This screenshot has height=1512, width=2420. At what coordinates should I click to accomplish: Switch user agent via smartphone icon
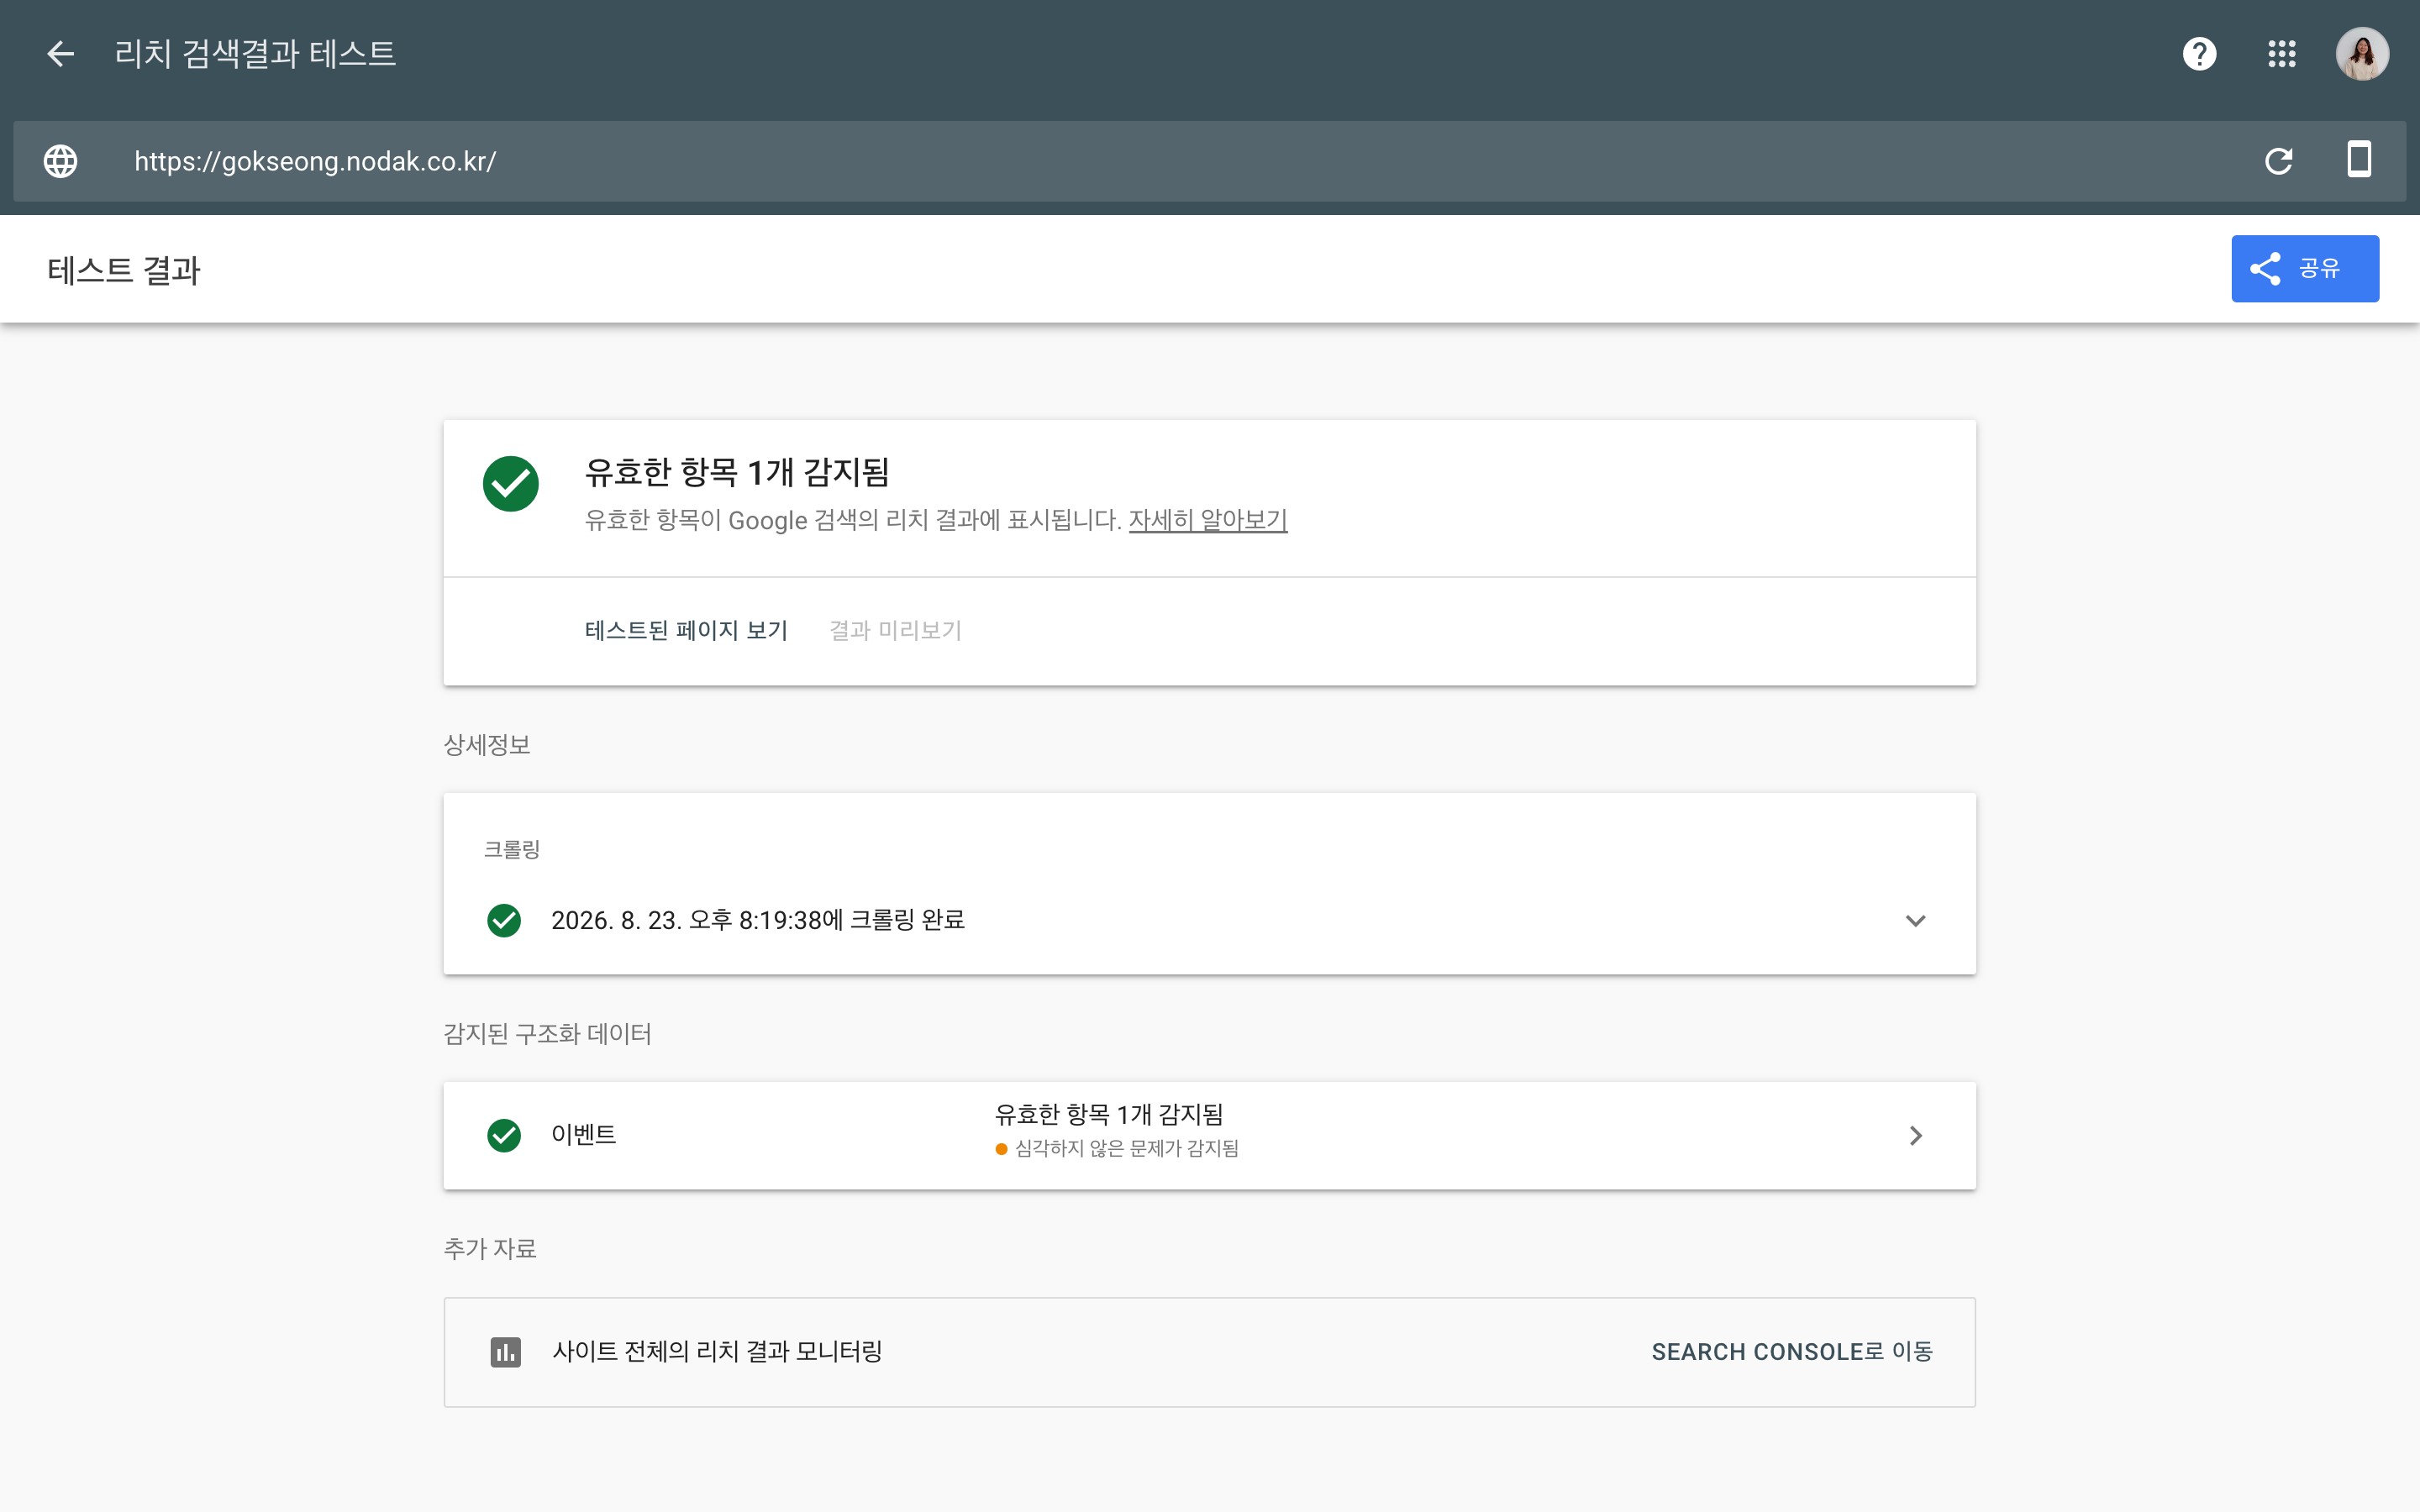(x=2359, y=159)
